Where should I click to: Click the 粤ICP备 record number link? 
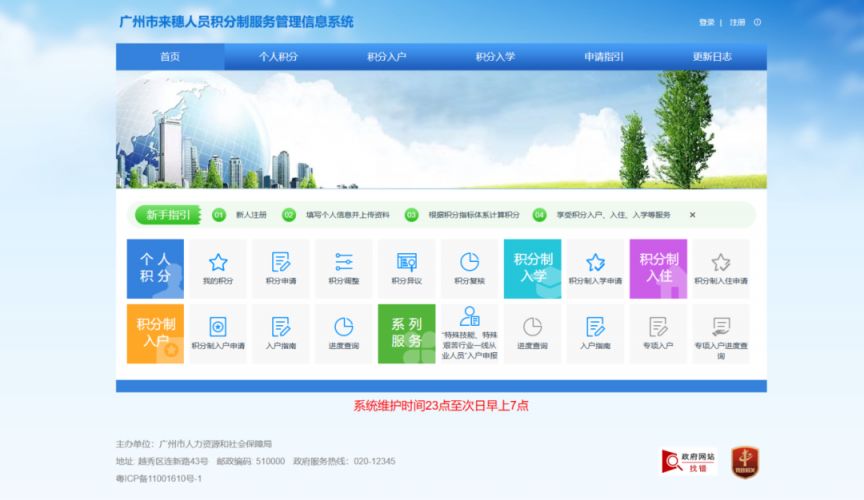159,478
